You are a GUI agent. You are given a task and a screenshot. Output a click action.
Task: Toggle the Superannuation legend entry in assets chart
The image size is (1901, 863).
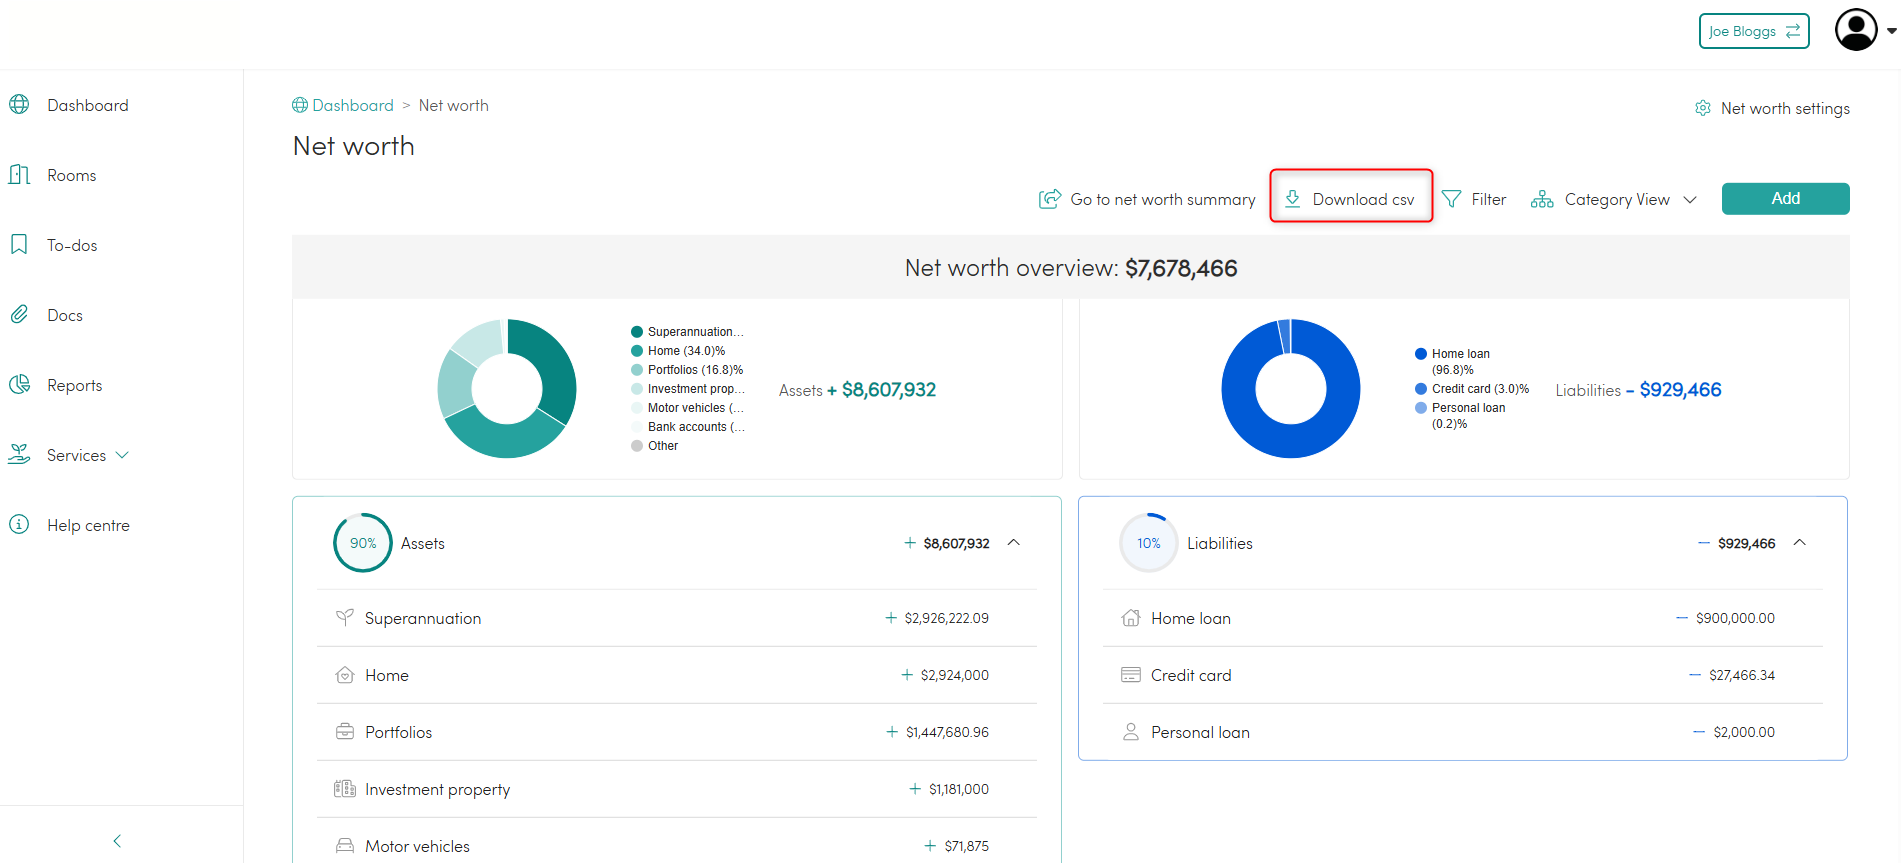688,332
